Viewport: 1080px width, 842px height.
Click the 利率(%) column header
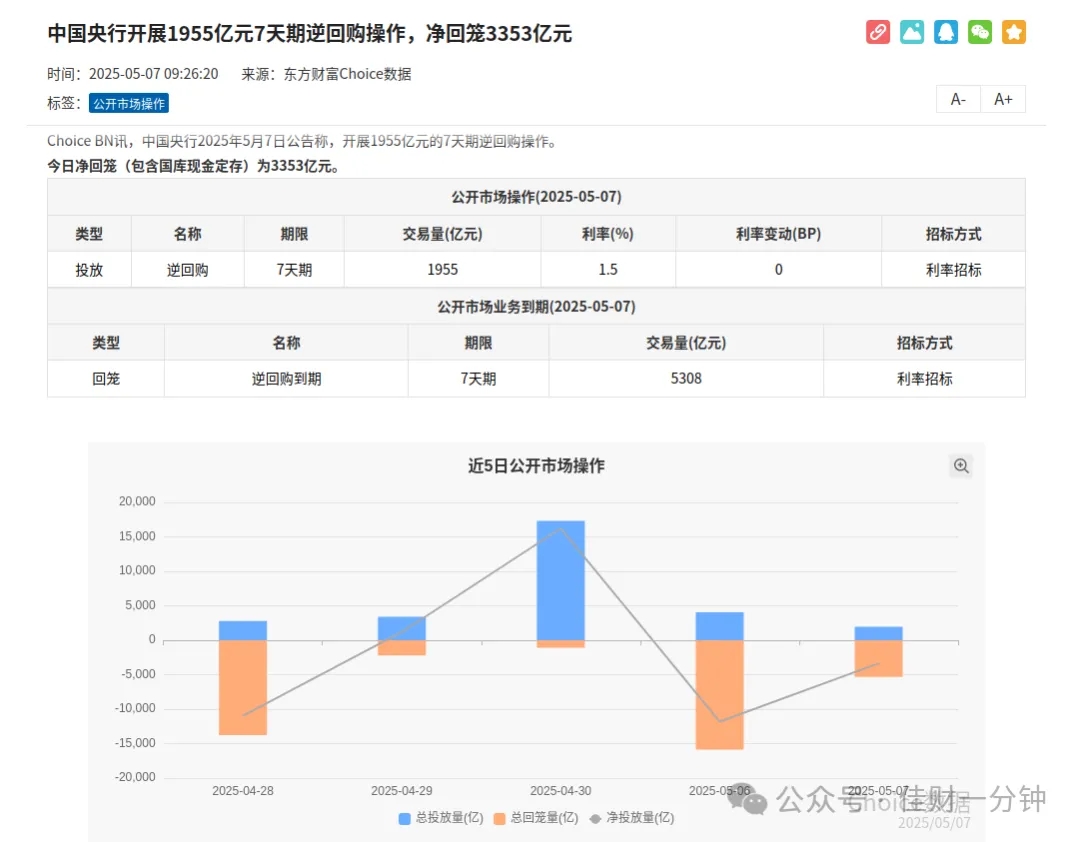pos(608,234)
